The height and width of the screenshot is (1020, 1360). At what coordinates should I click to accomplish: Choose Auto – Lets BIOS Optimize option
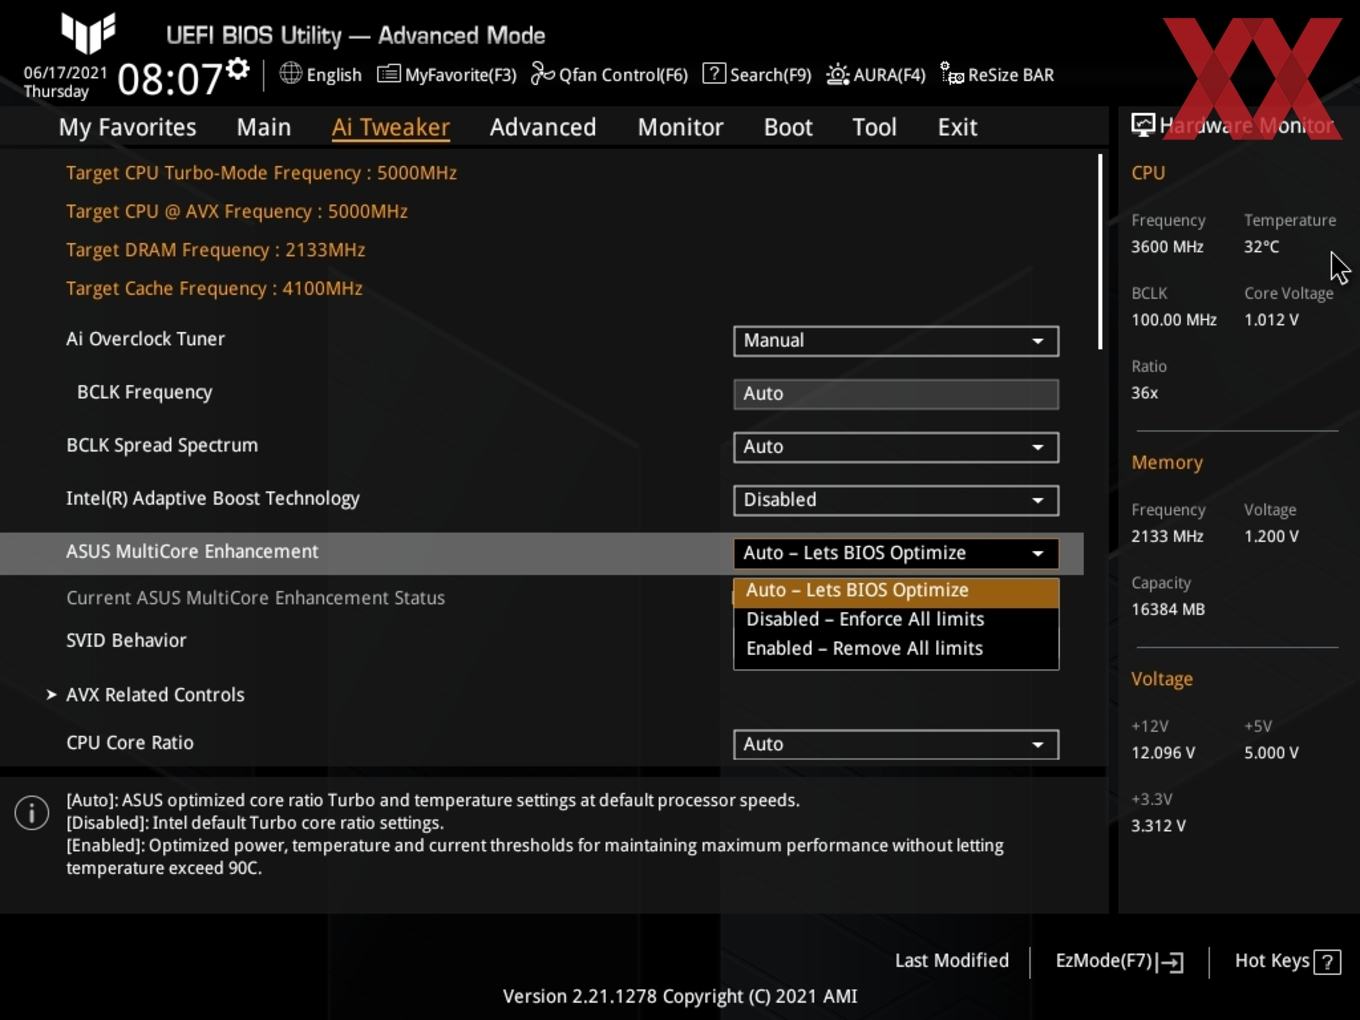pos(896,591)
